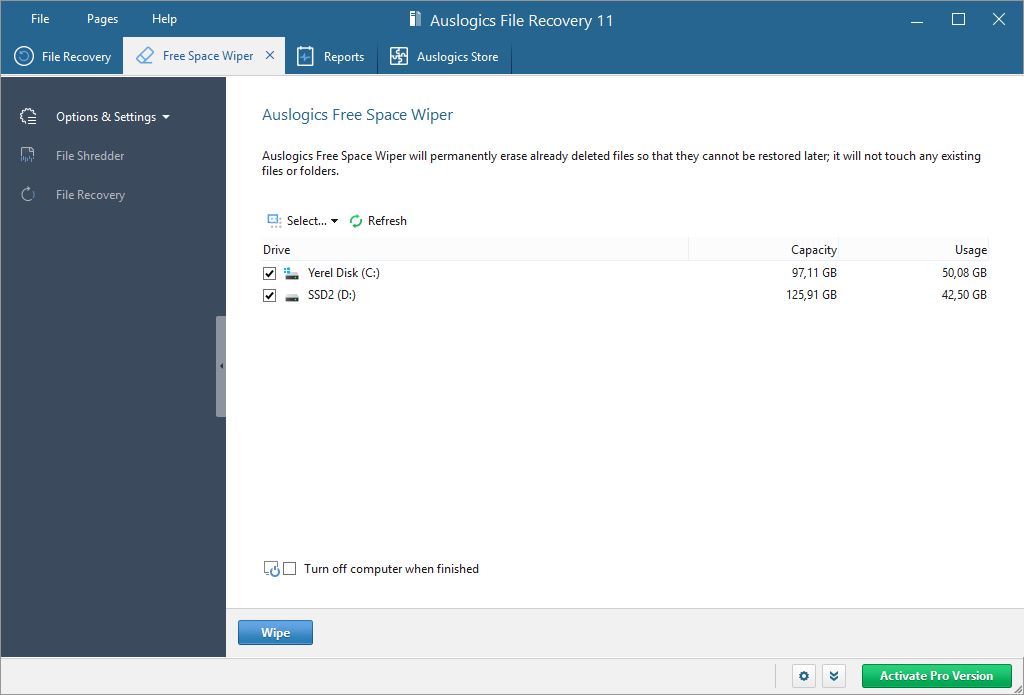This screenshot has width=1024, height=695.
Task: Sort by the Usage column header
Action: pos(914,250)
